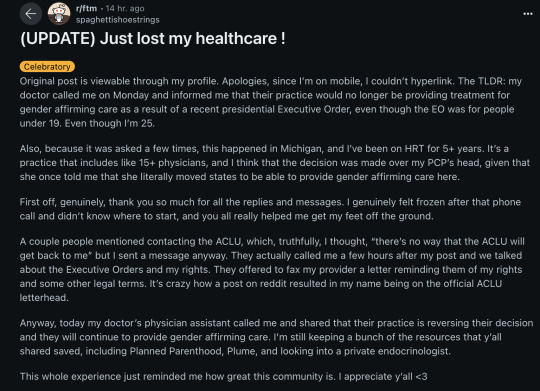This screenshot has width=540, height=391.
Task: Click the paragraph starting 'Original post is viewable'
Action: (271, 102)
